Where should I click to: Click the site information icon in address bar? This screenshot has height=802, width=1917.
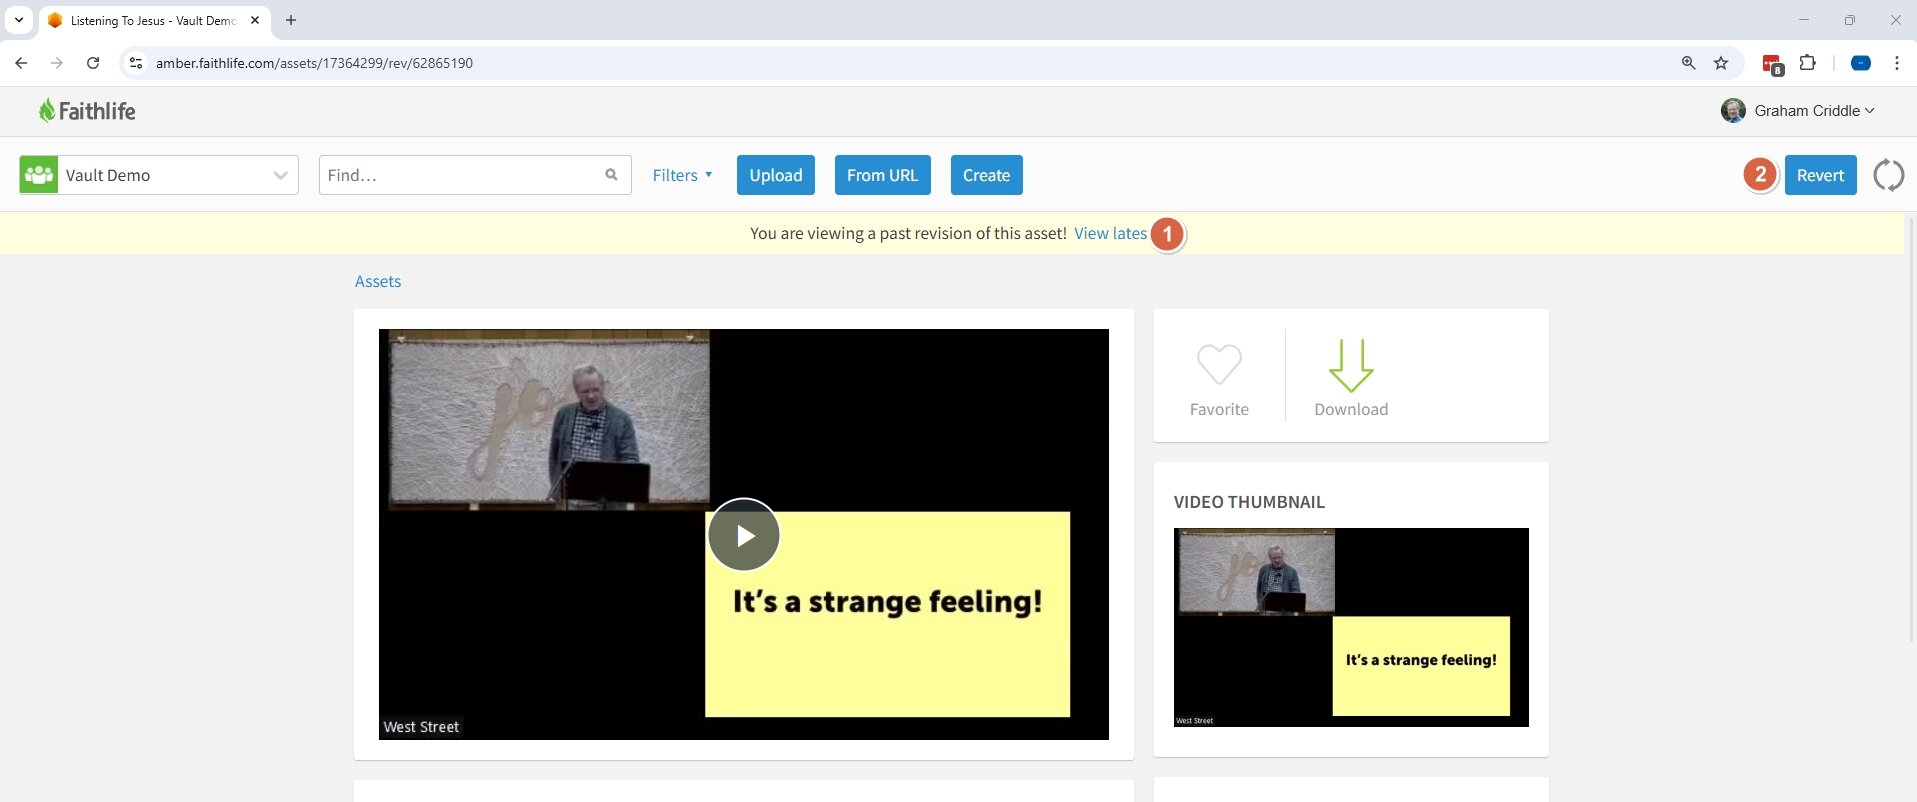pyautogui.click(x=136, y=63)
